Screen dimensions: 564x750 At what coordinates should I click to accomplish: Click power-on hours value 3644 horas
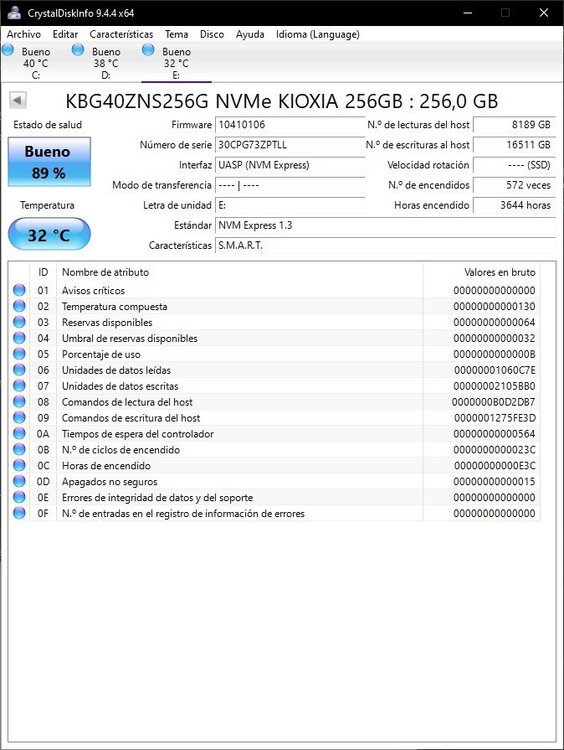[x=514, y=205]
